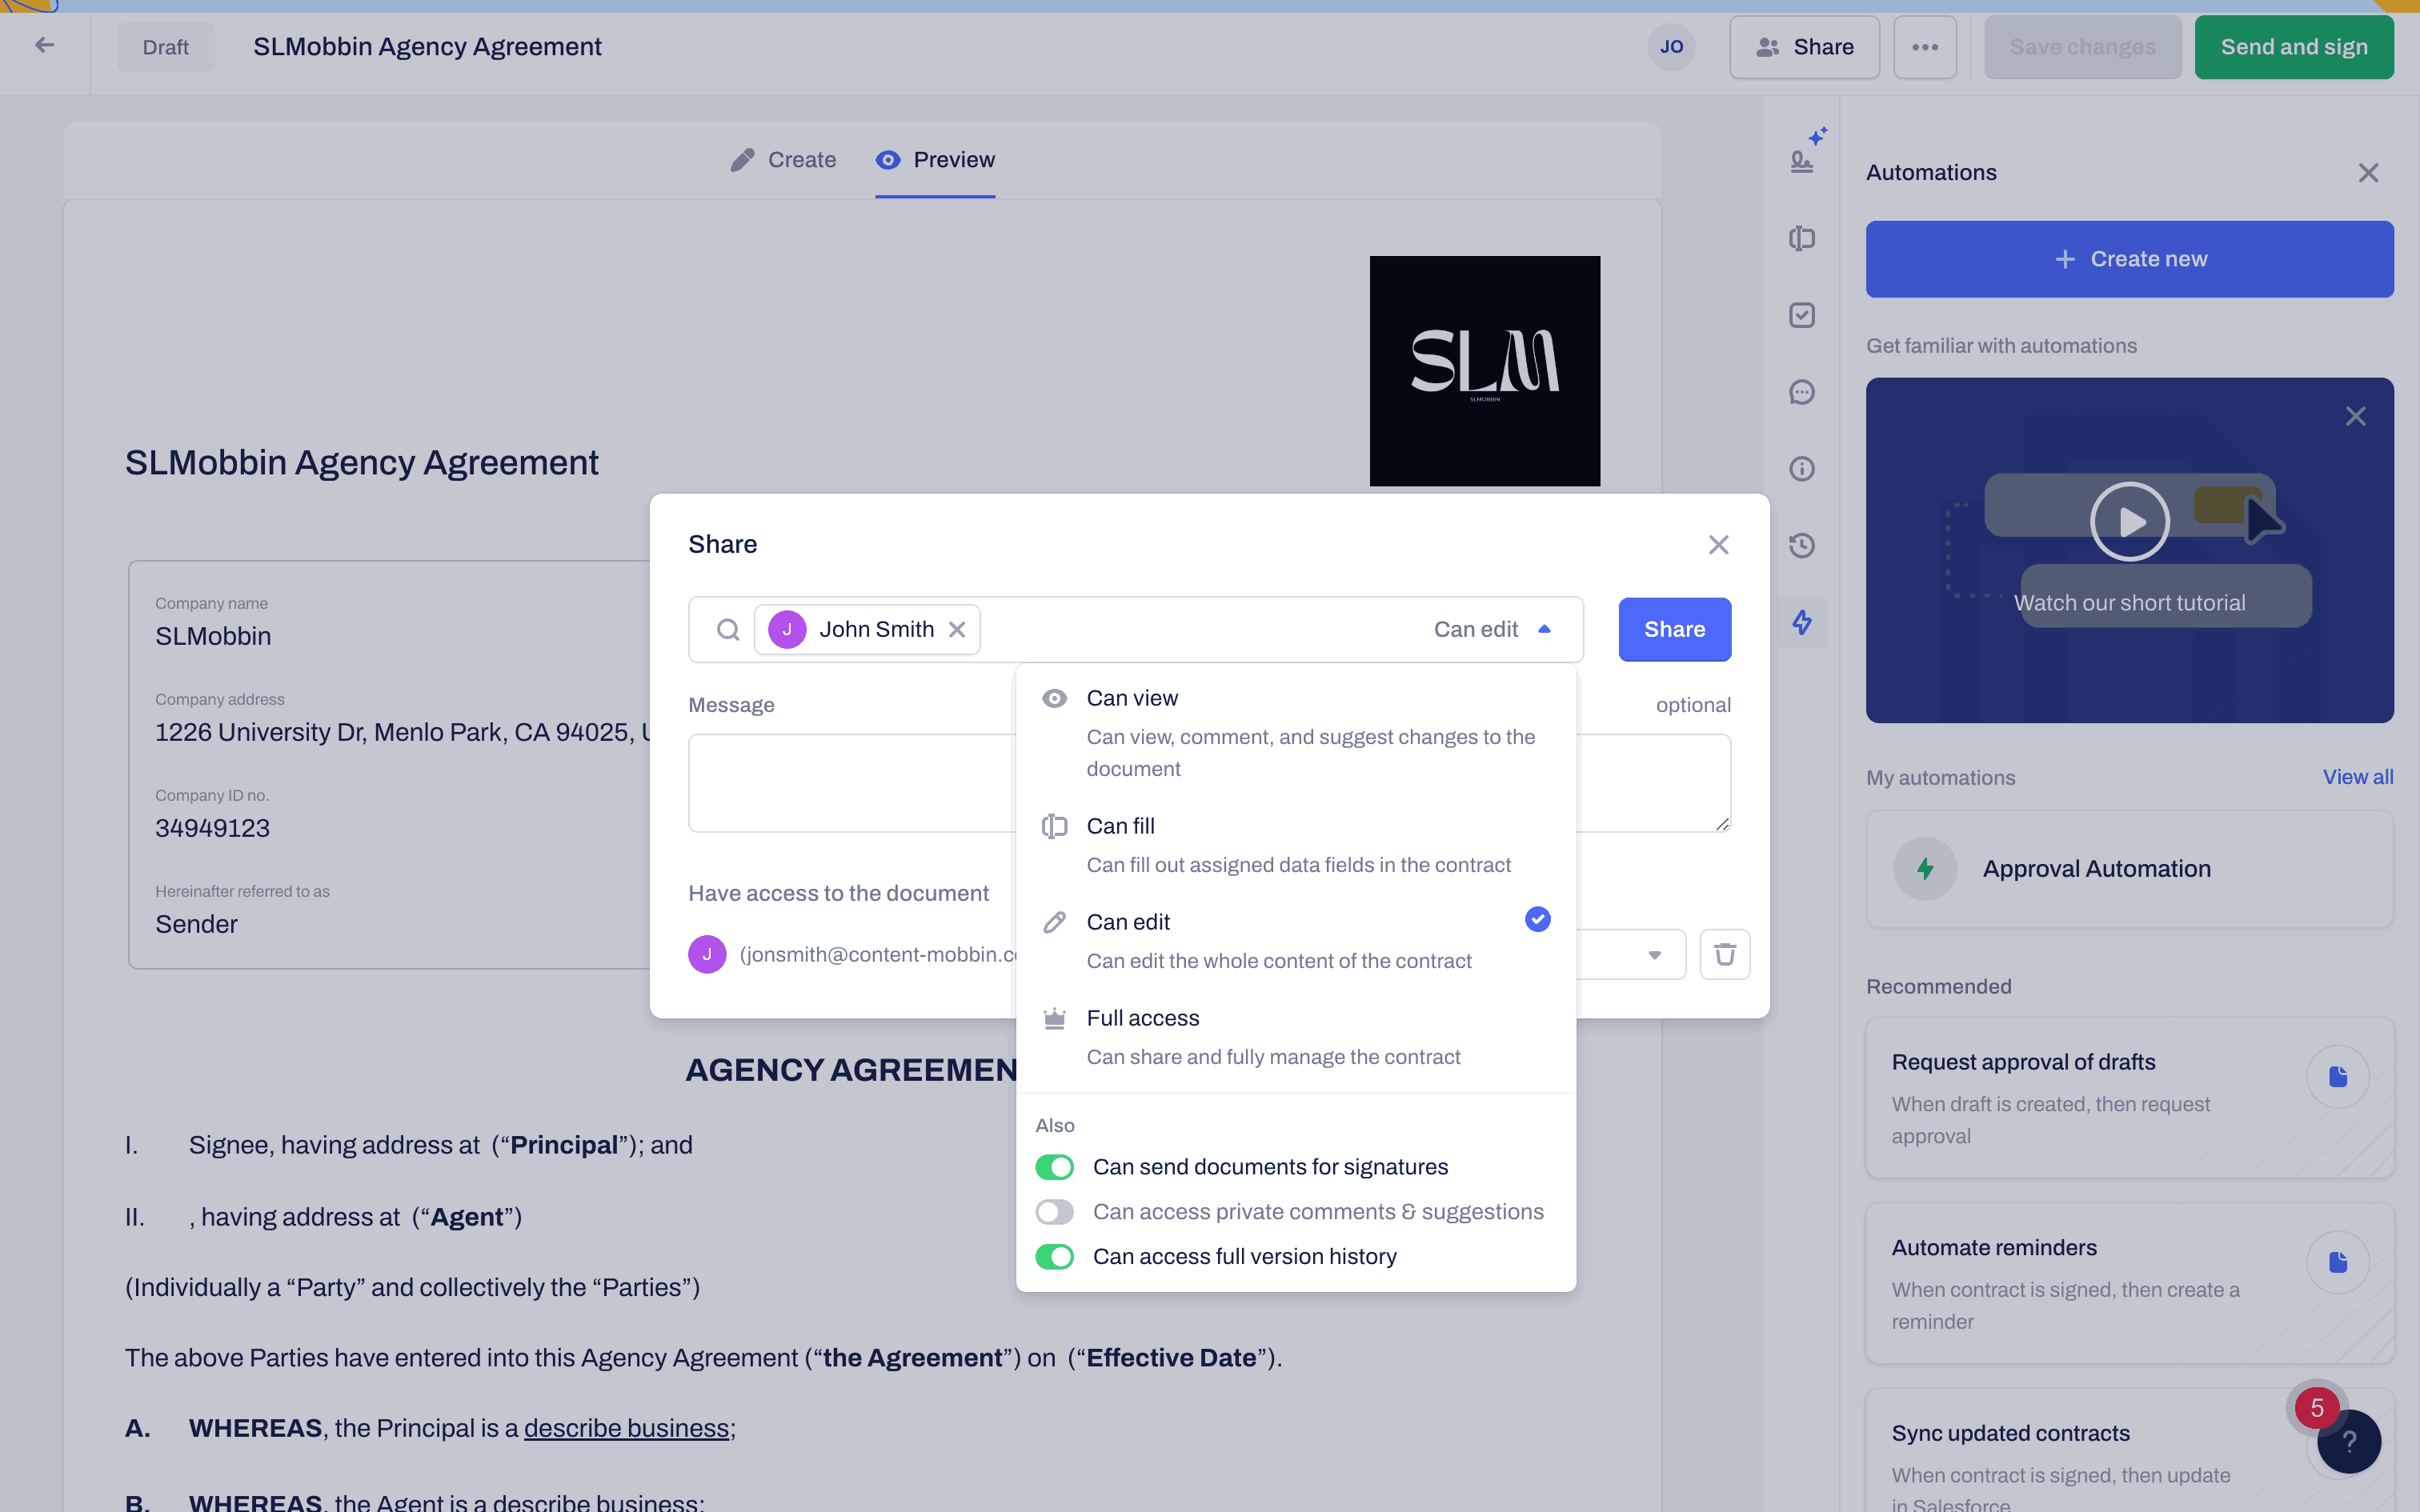Delete user access with trash icon
This screenshot has width=2420, height=1512.
[1725, 954]
